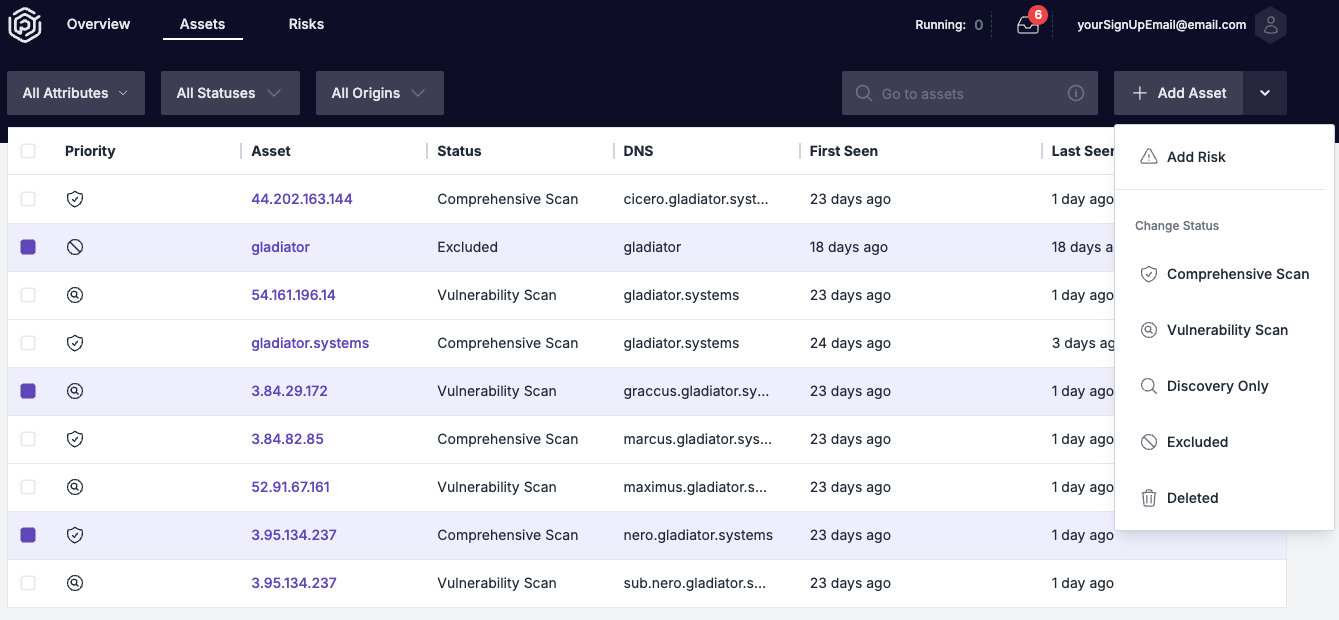1339x620 pixels.
Task: Open the All Statuses dropdown
Action: click(230, 92)
